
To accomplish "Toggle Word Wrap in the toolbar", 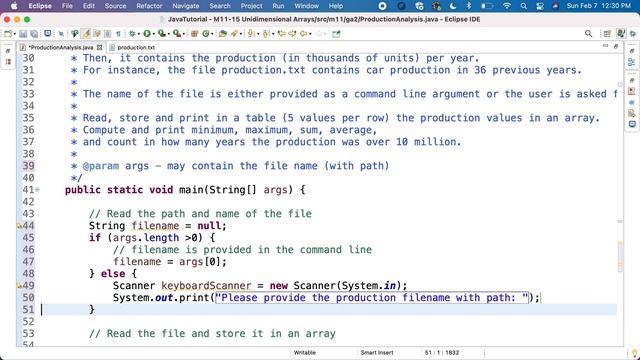I will (x=97, y=34).
